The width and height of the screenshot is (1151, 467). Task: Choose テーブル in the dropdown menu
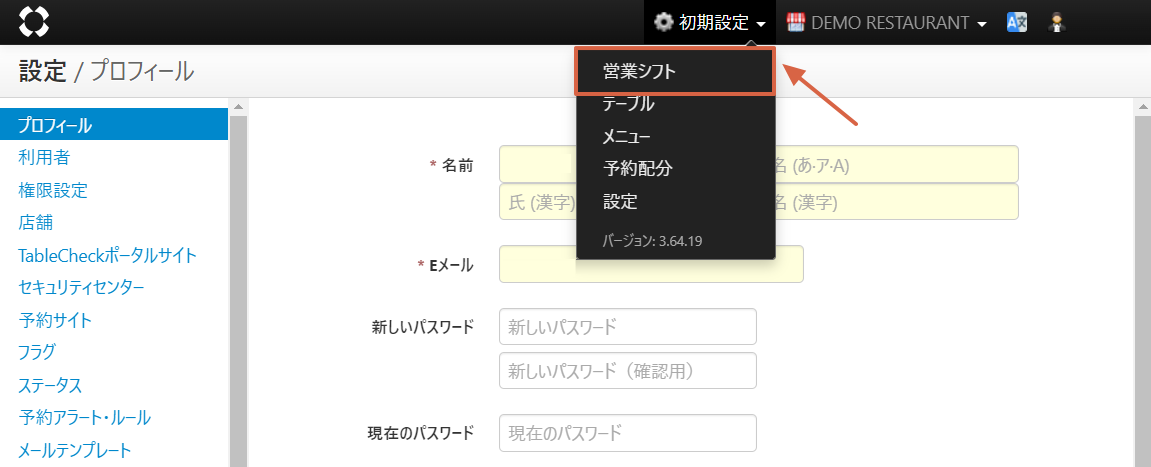629,104
